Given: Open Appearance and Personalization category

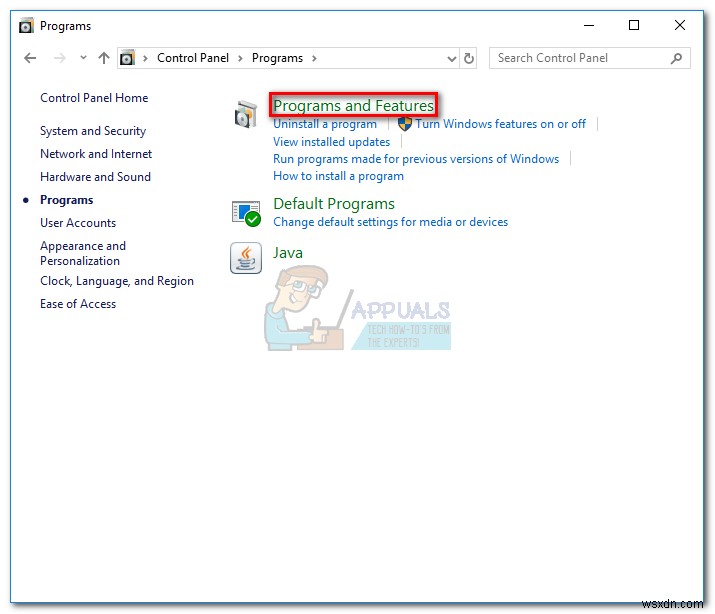Looking at the screenshot, I should 83,253.
